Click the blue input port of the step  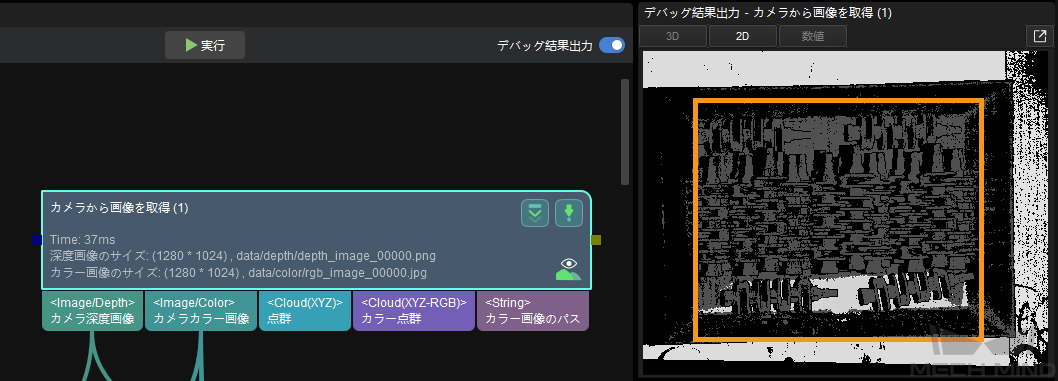(x=37, y=240)
